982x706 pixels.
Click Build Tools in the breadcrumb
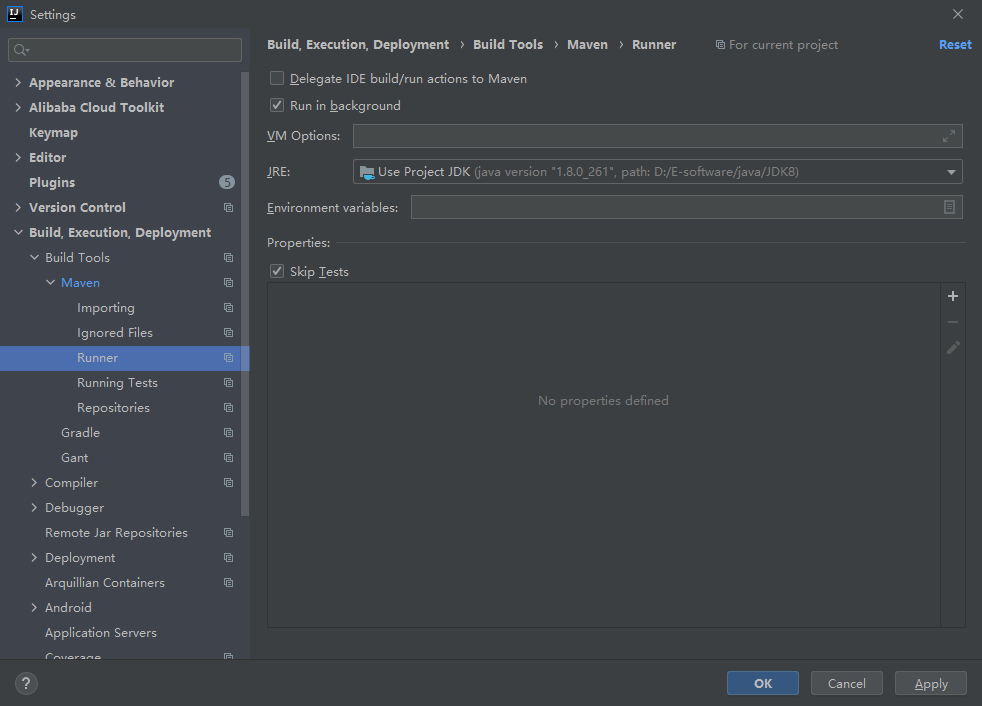coord(508,44)
